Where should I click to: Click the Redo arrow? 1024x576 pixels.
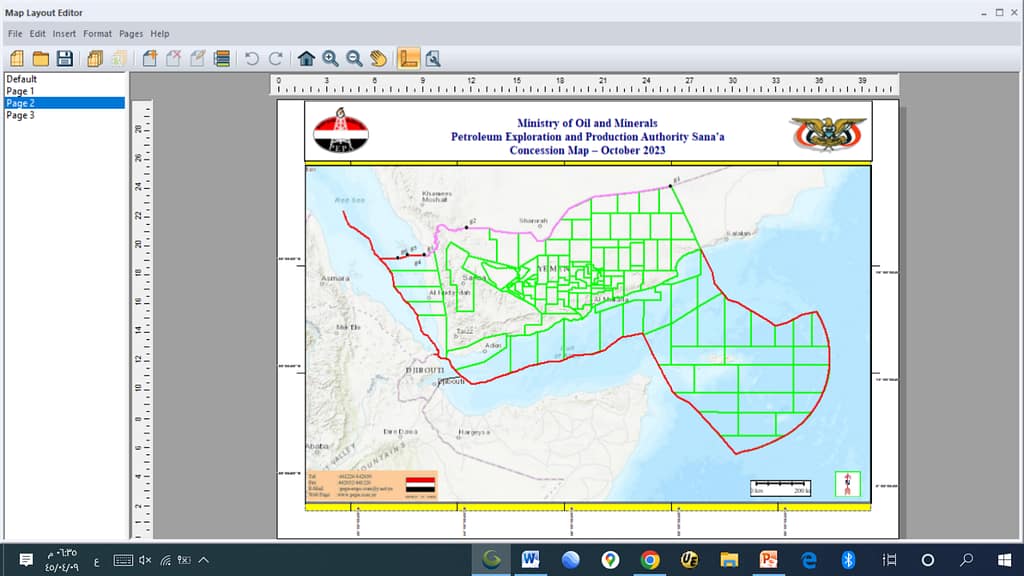275,58
